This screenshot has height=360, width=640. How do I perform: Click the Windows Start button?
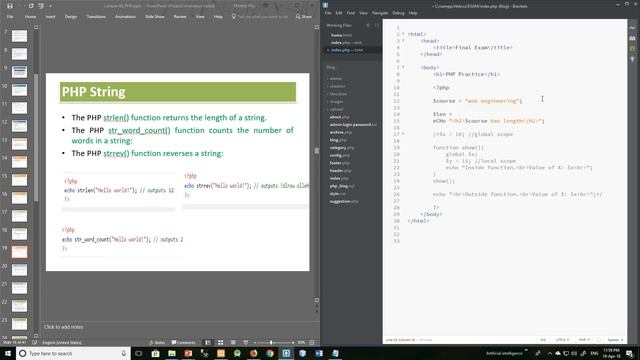pos(8,353)
